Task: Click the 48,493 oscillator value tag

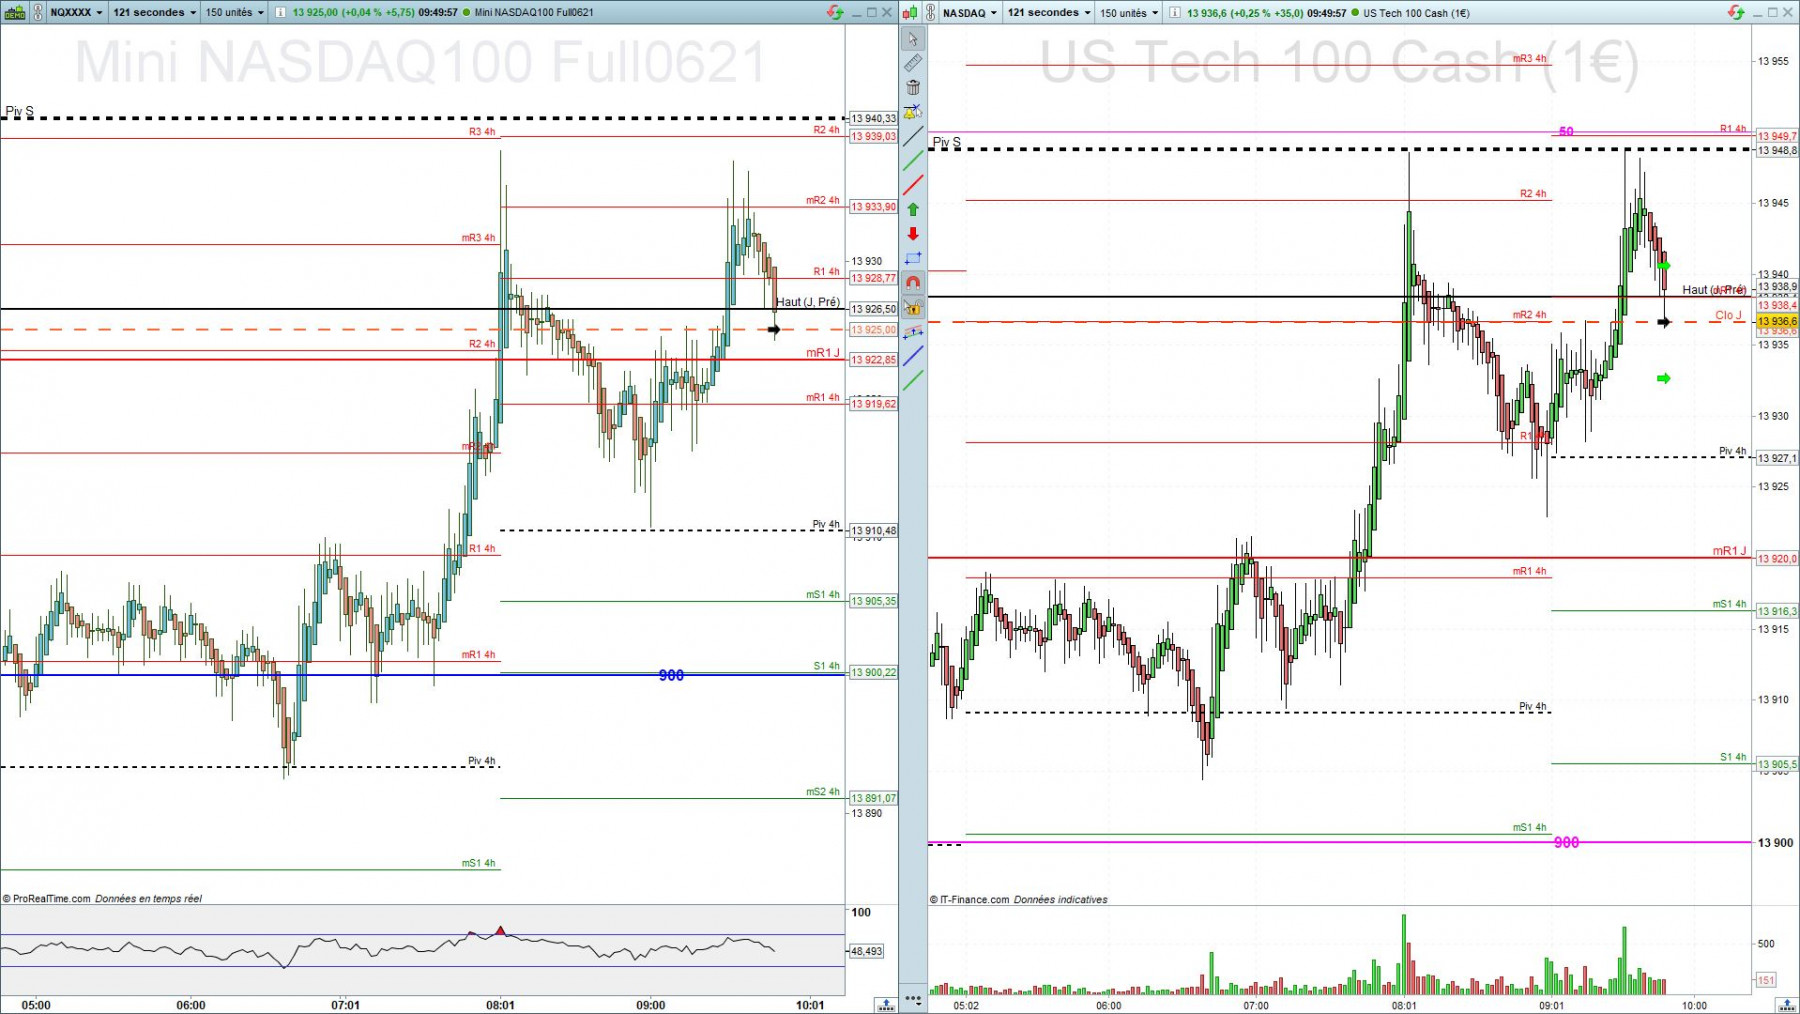Action: [x=866, y=951]
